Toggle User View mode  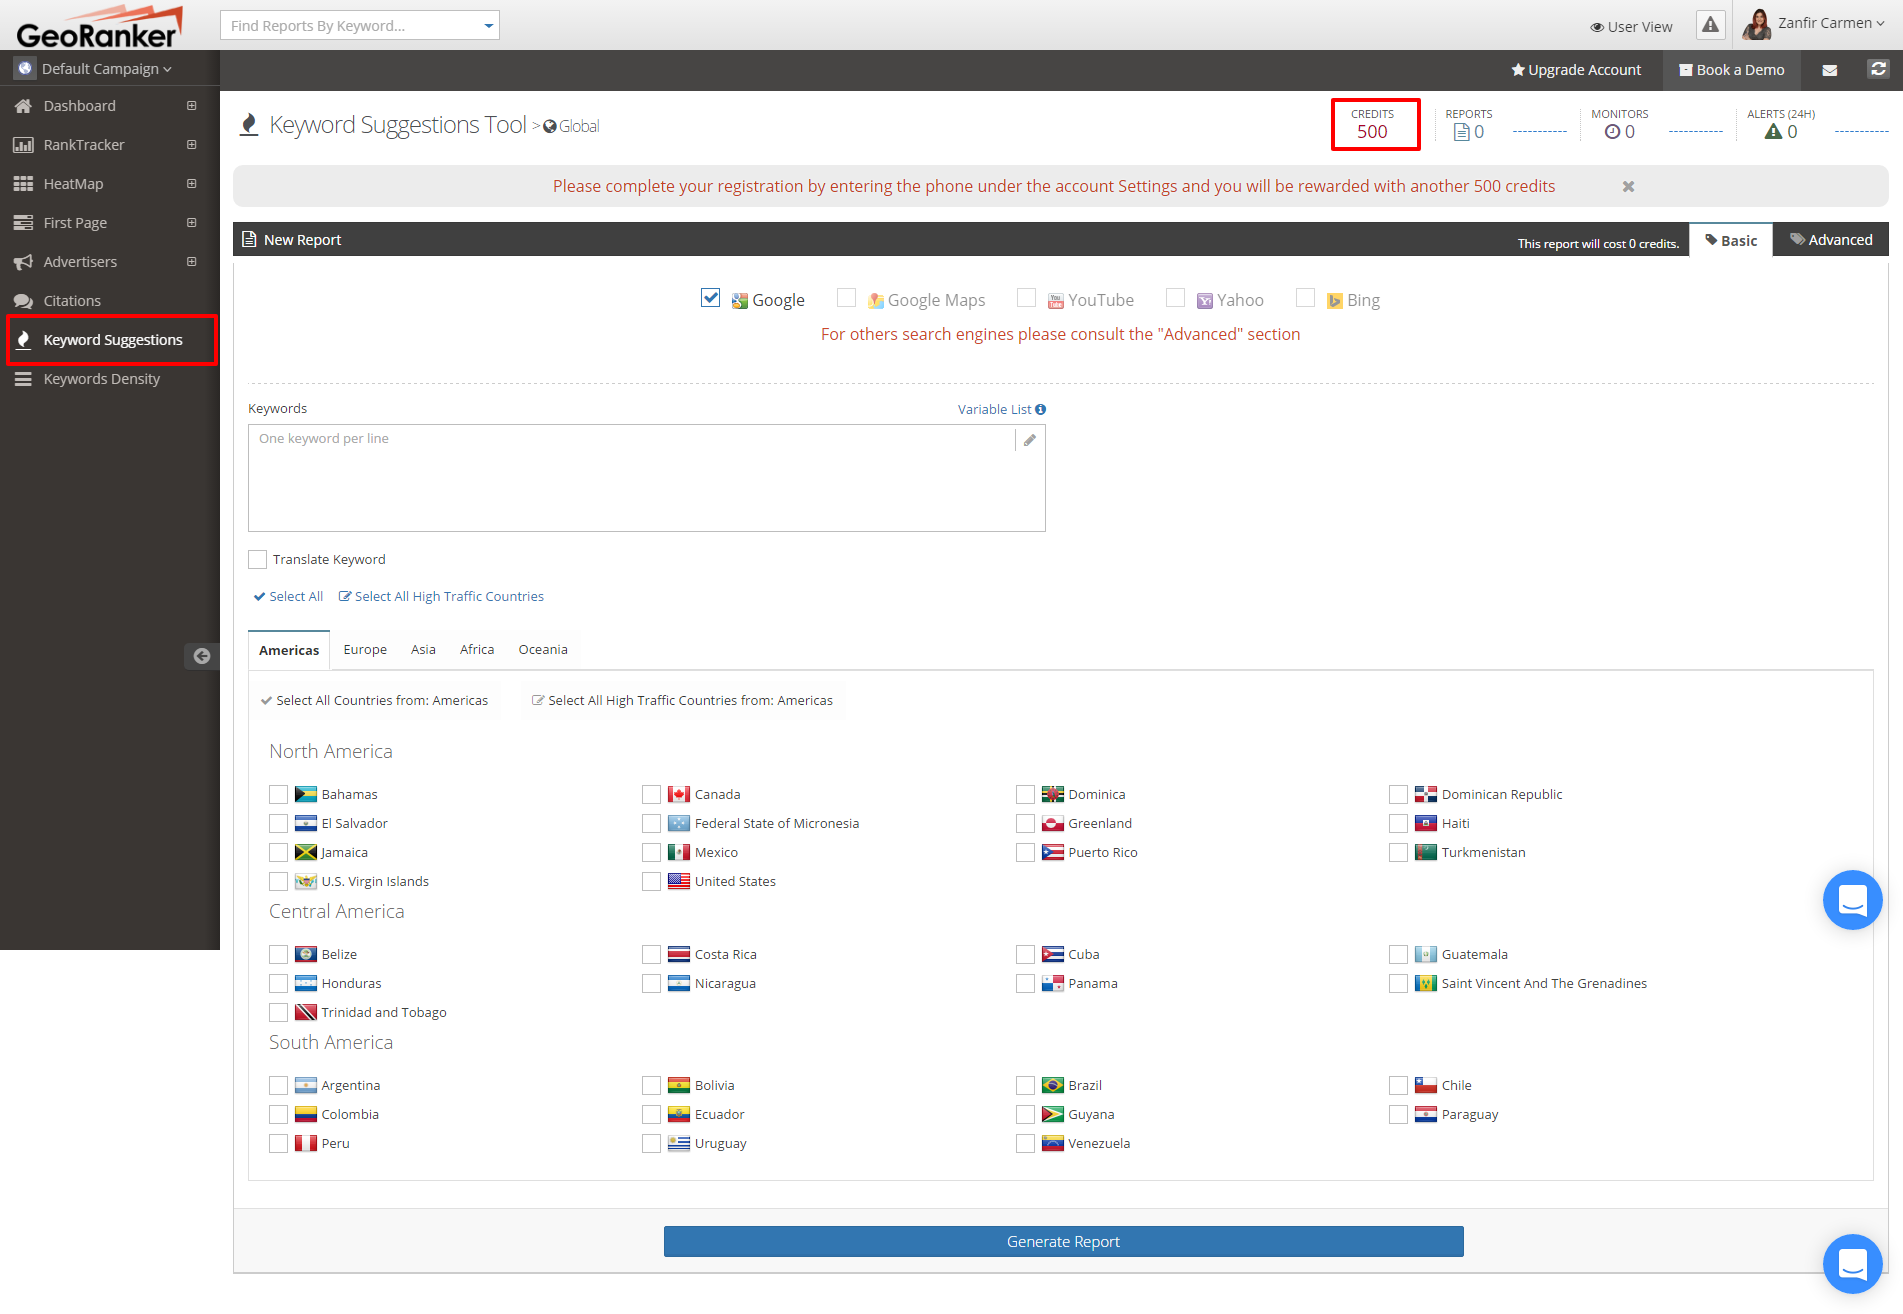pyautogui.click(x=1631, y=27)
